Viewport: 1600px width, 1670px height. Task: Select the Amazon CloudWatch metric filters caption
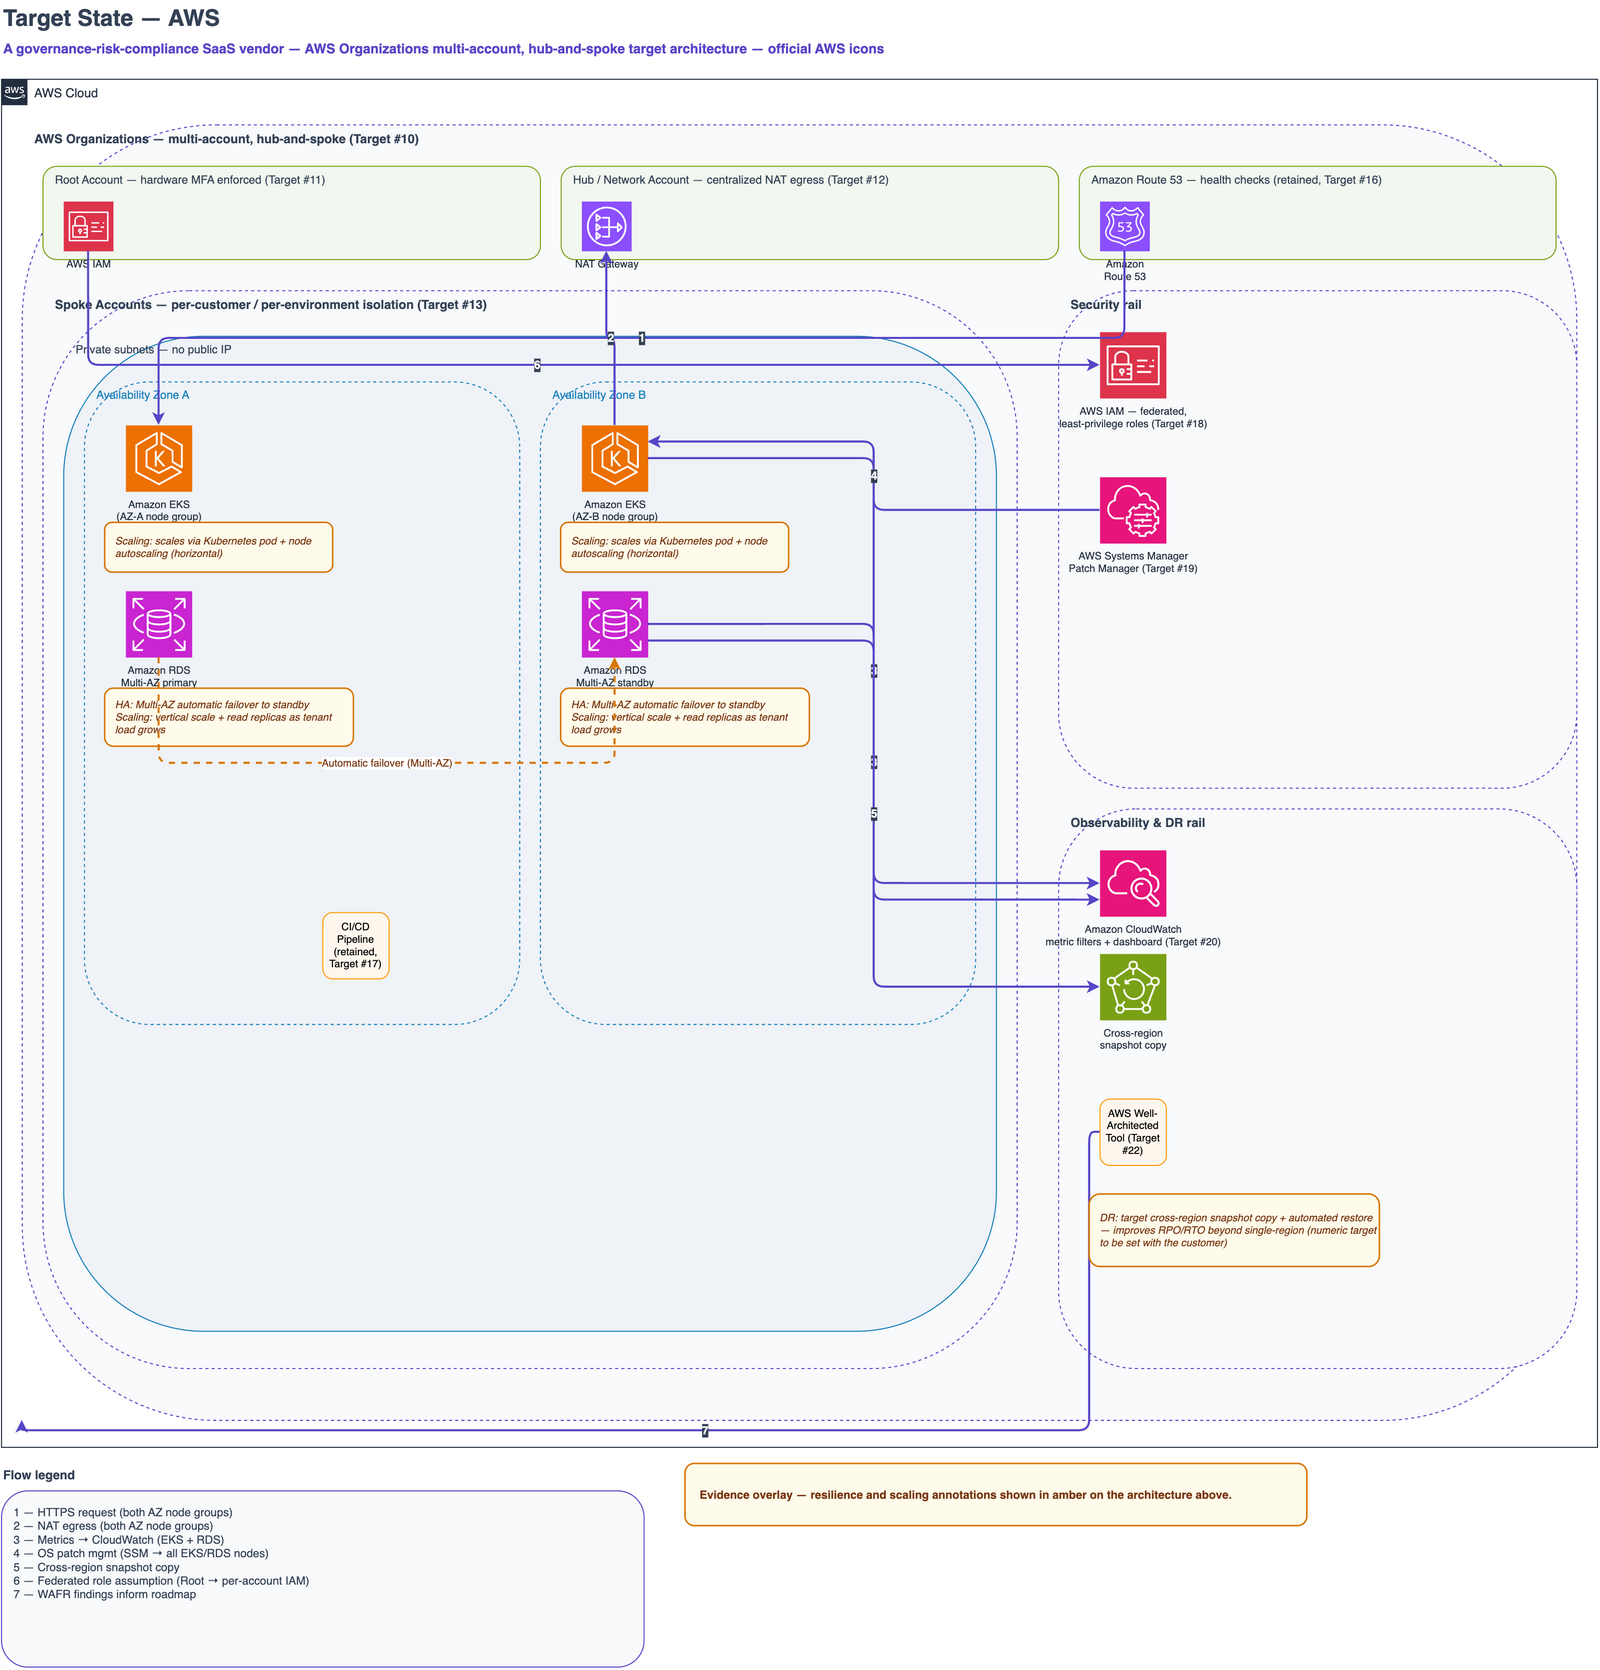pos(1133,936)
